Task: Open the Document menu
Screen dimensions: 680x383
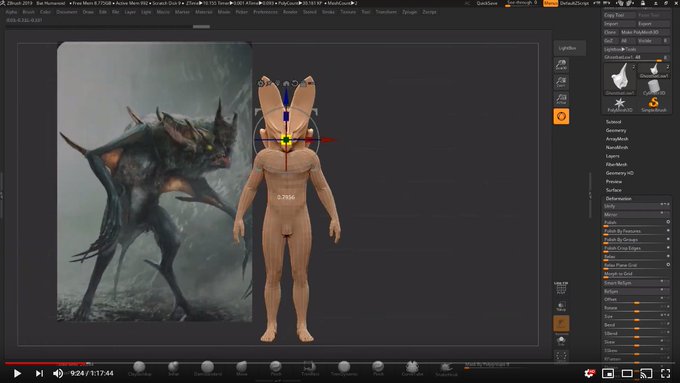Action: [x=67, y=12]
